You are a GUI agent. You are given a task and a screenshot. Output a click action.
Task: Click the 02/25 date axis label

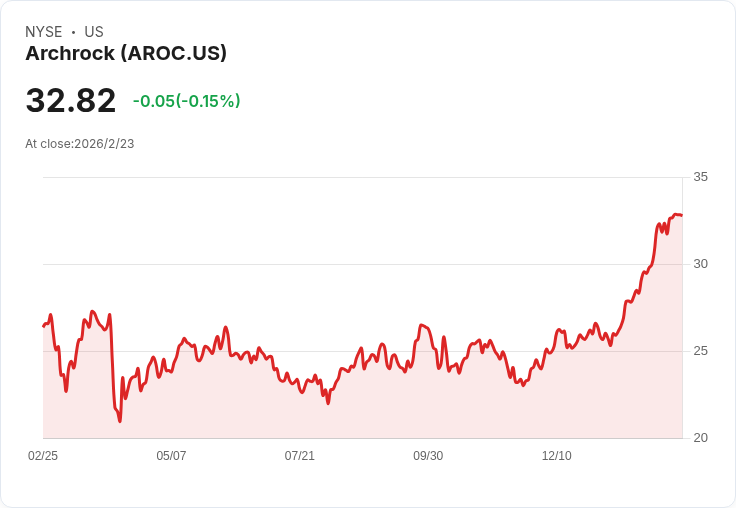(43, 455)
